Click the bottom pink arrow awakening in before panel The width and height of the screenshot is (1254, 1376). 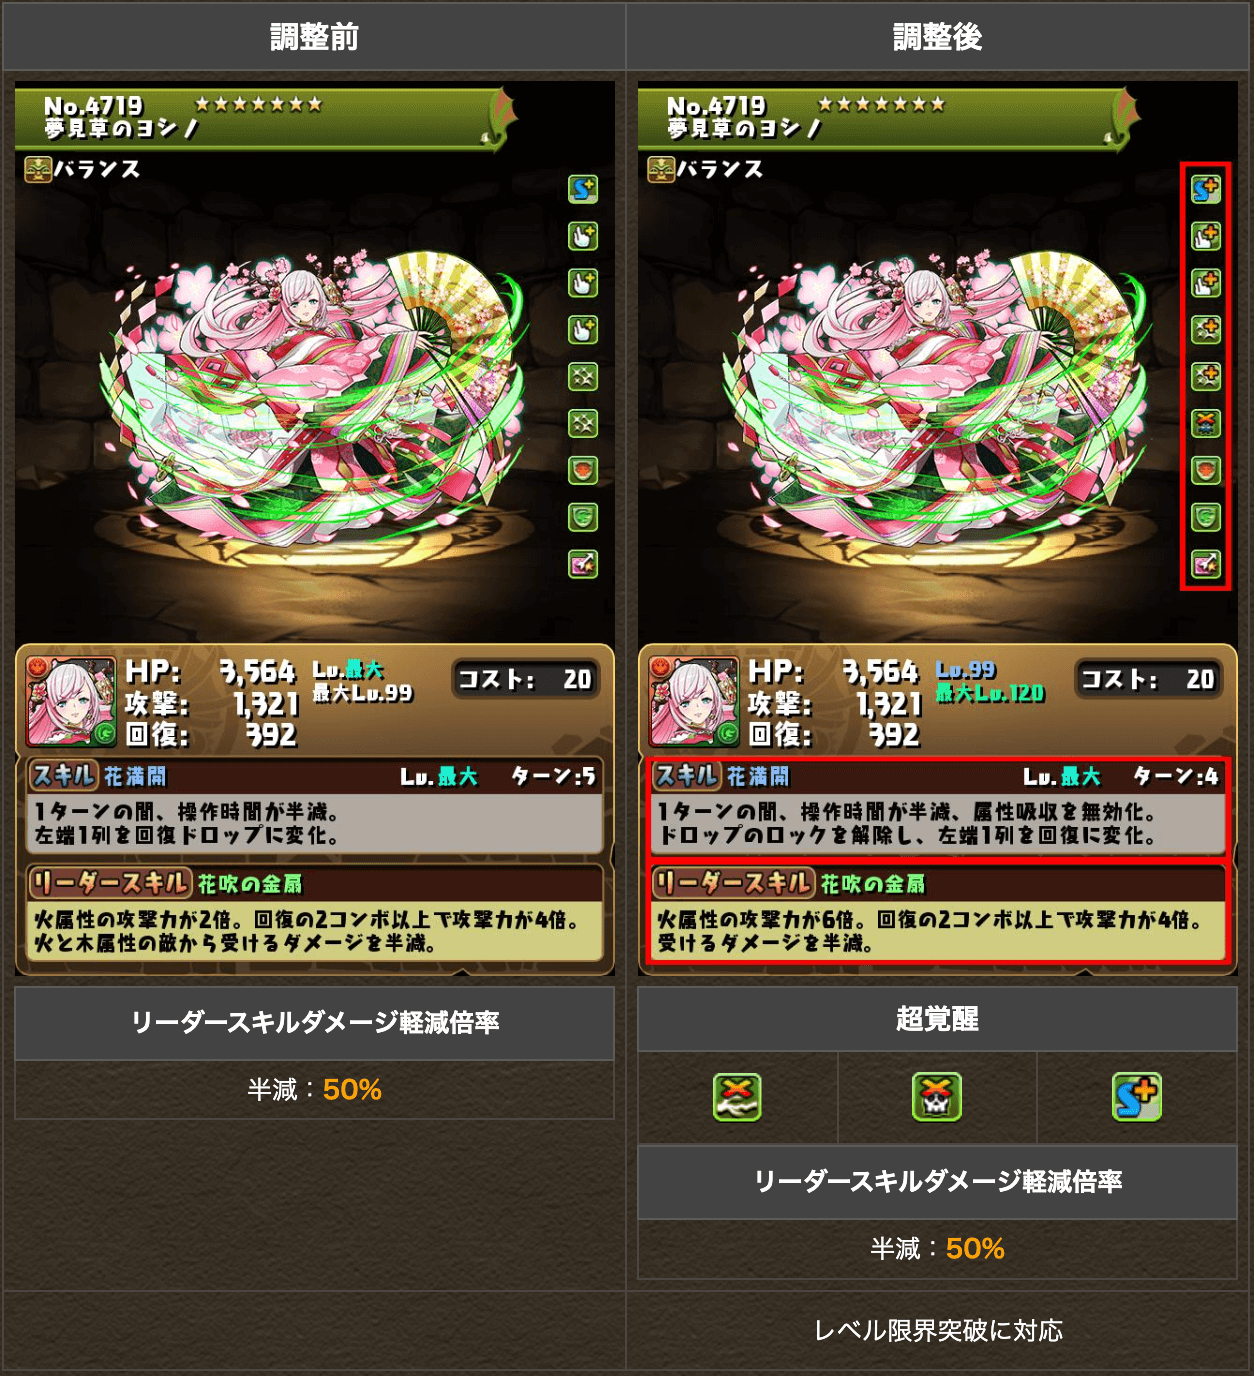(583, 564)
